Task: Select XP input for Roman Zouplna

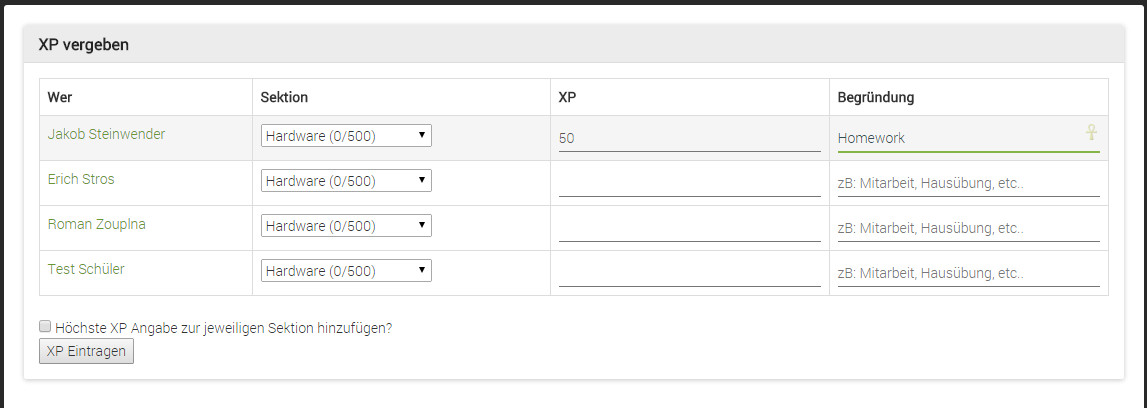Action: point(690,228)
